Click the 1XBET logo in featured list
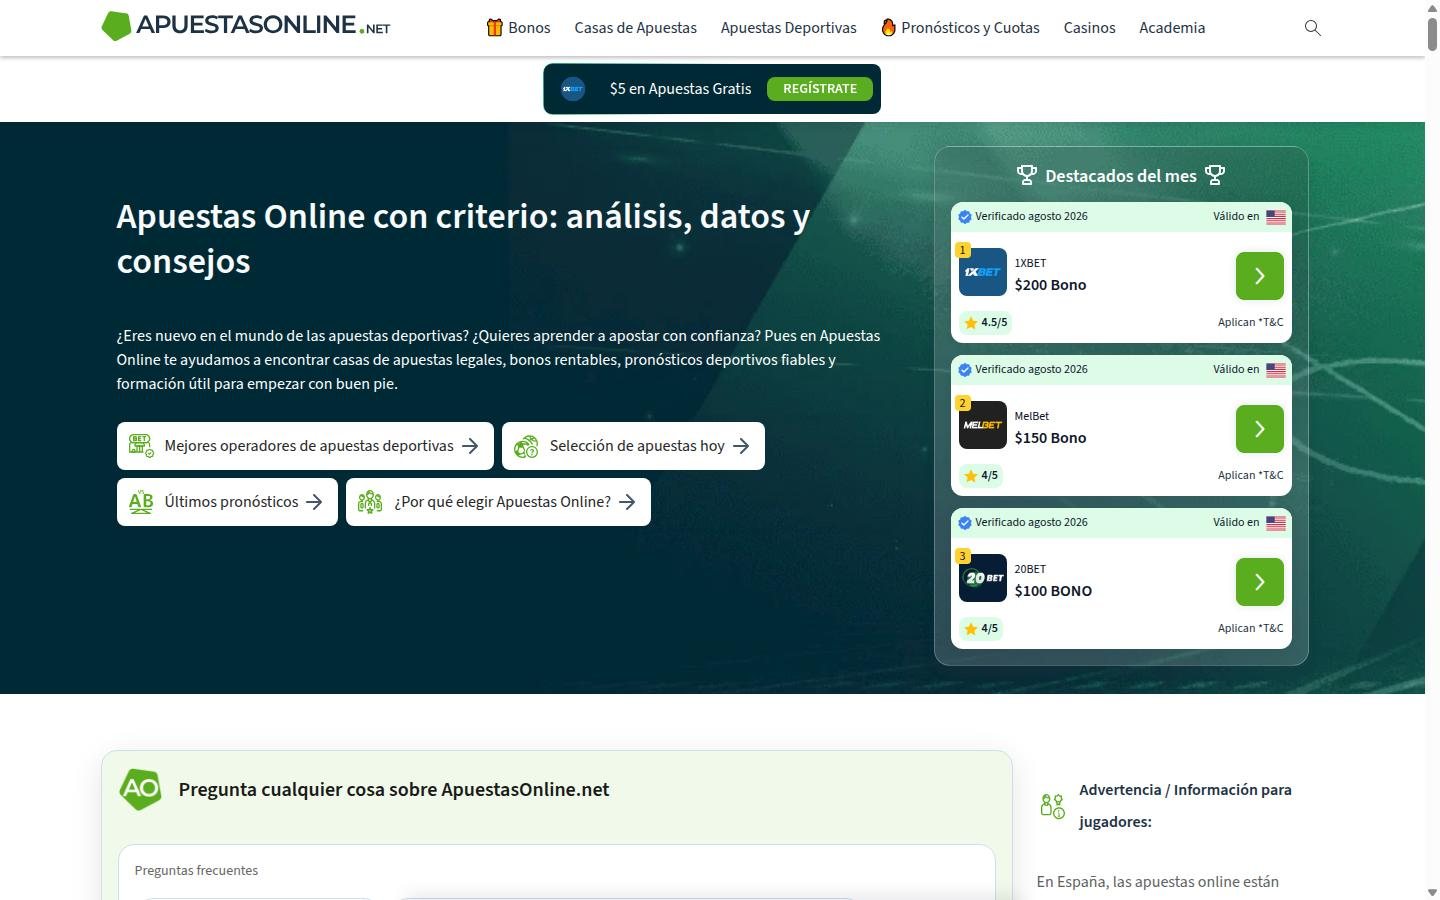The height and width of the screenshot is (900, 1440). tap(983, 272)
